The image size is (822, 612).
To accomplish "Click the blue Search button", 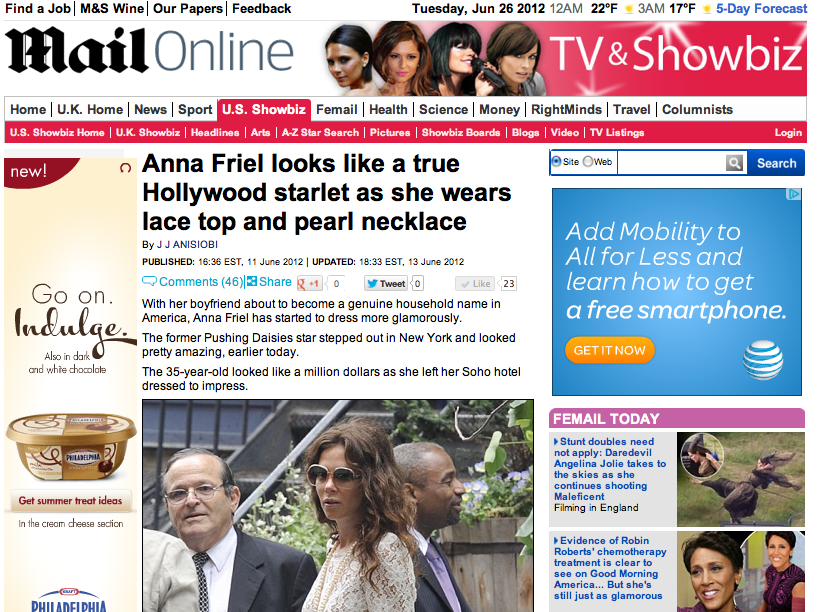I will click(776, 163).
